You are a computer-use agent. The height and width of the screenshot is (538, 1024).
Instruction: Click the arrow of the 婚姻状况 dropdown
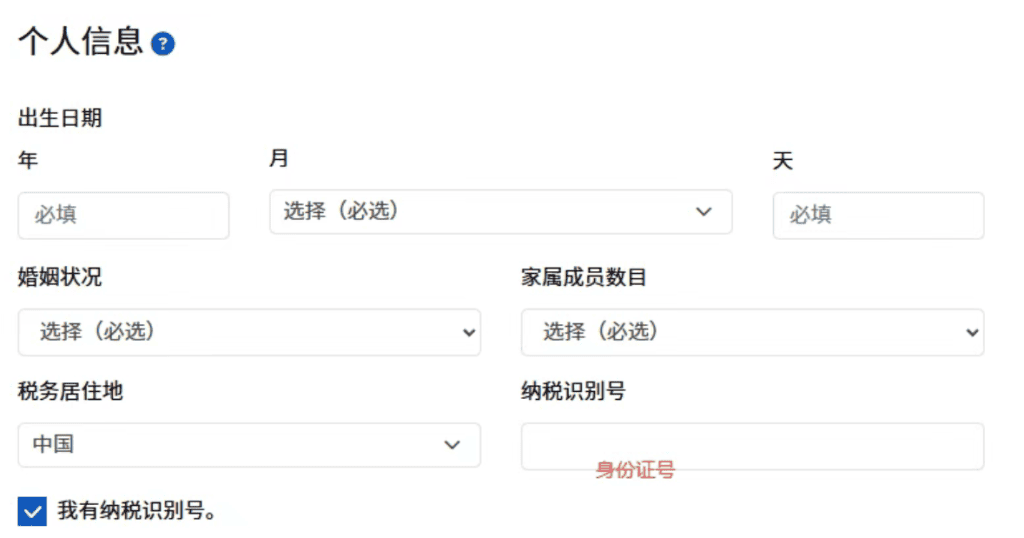pyautogui.click(x=469, y=333)
